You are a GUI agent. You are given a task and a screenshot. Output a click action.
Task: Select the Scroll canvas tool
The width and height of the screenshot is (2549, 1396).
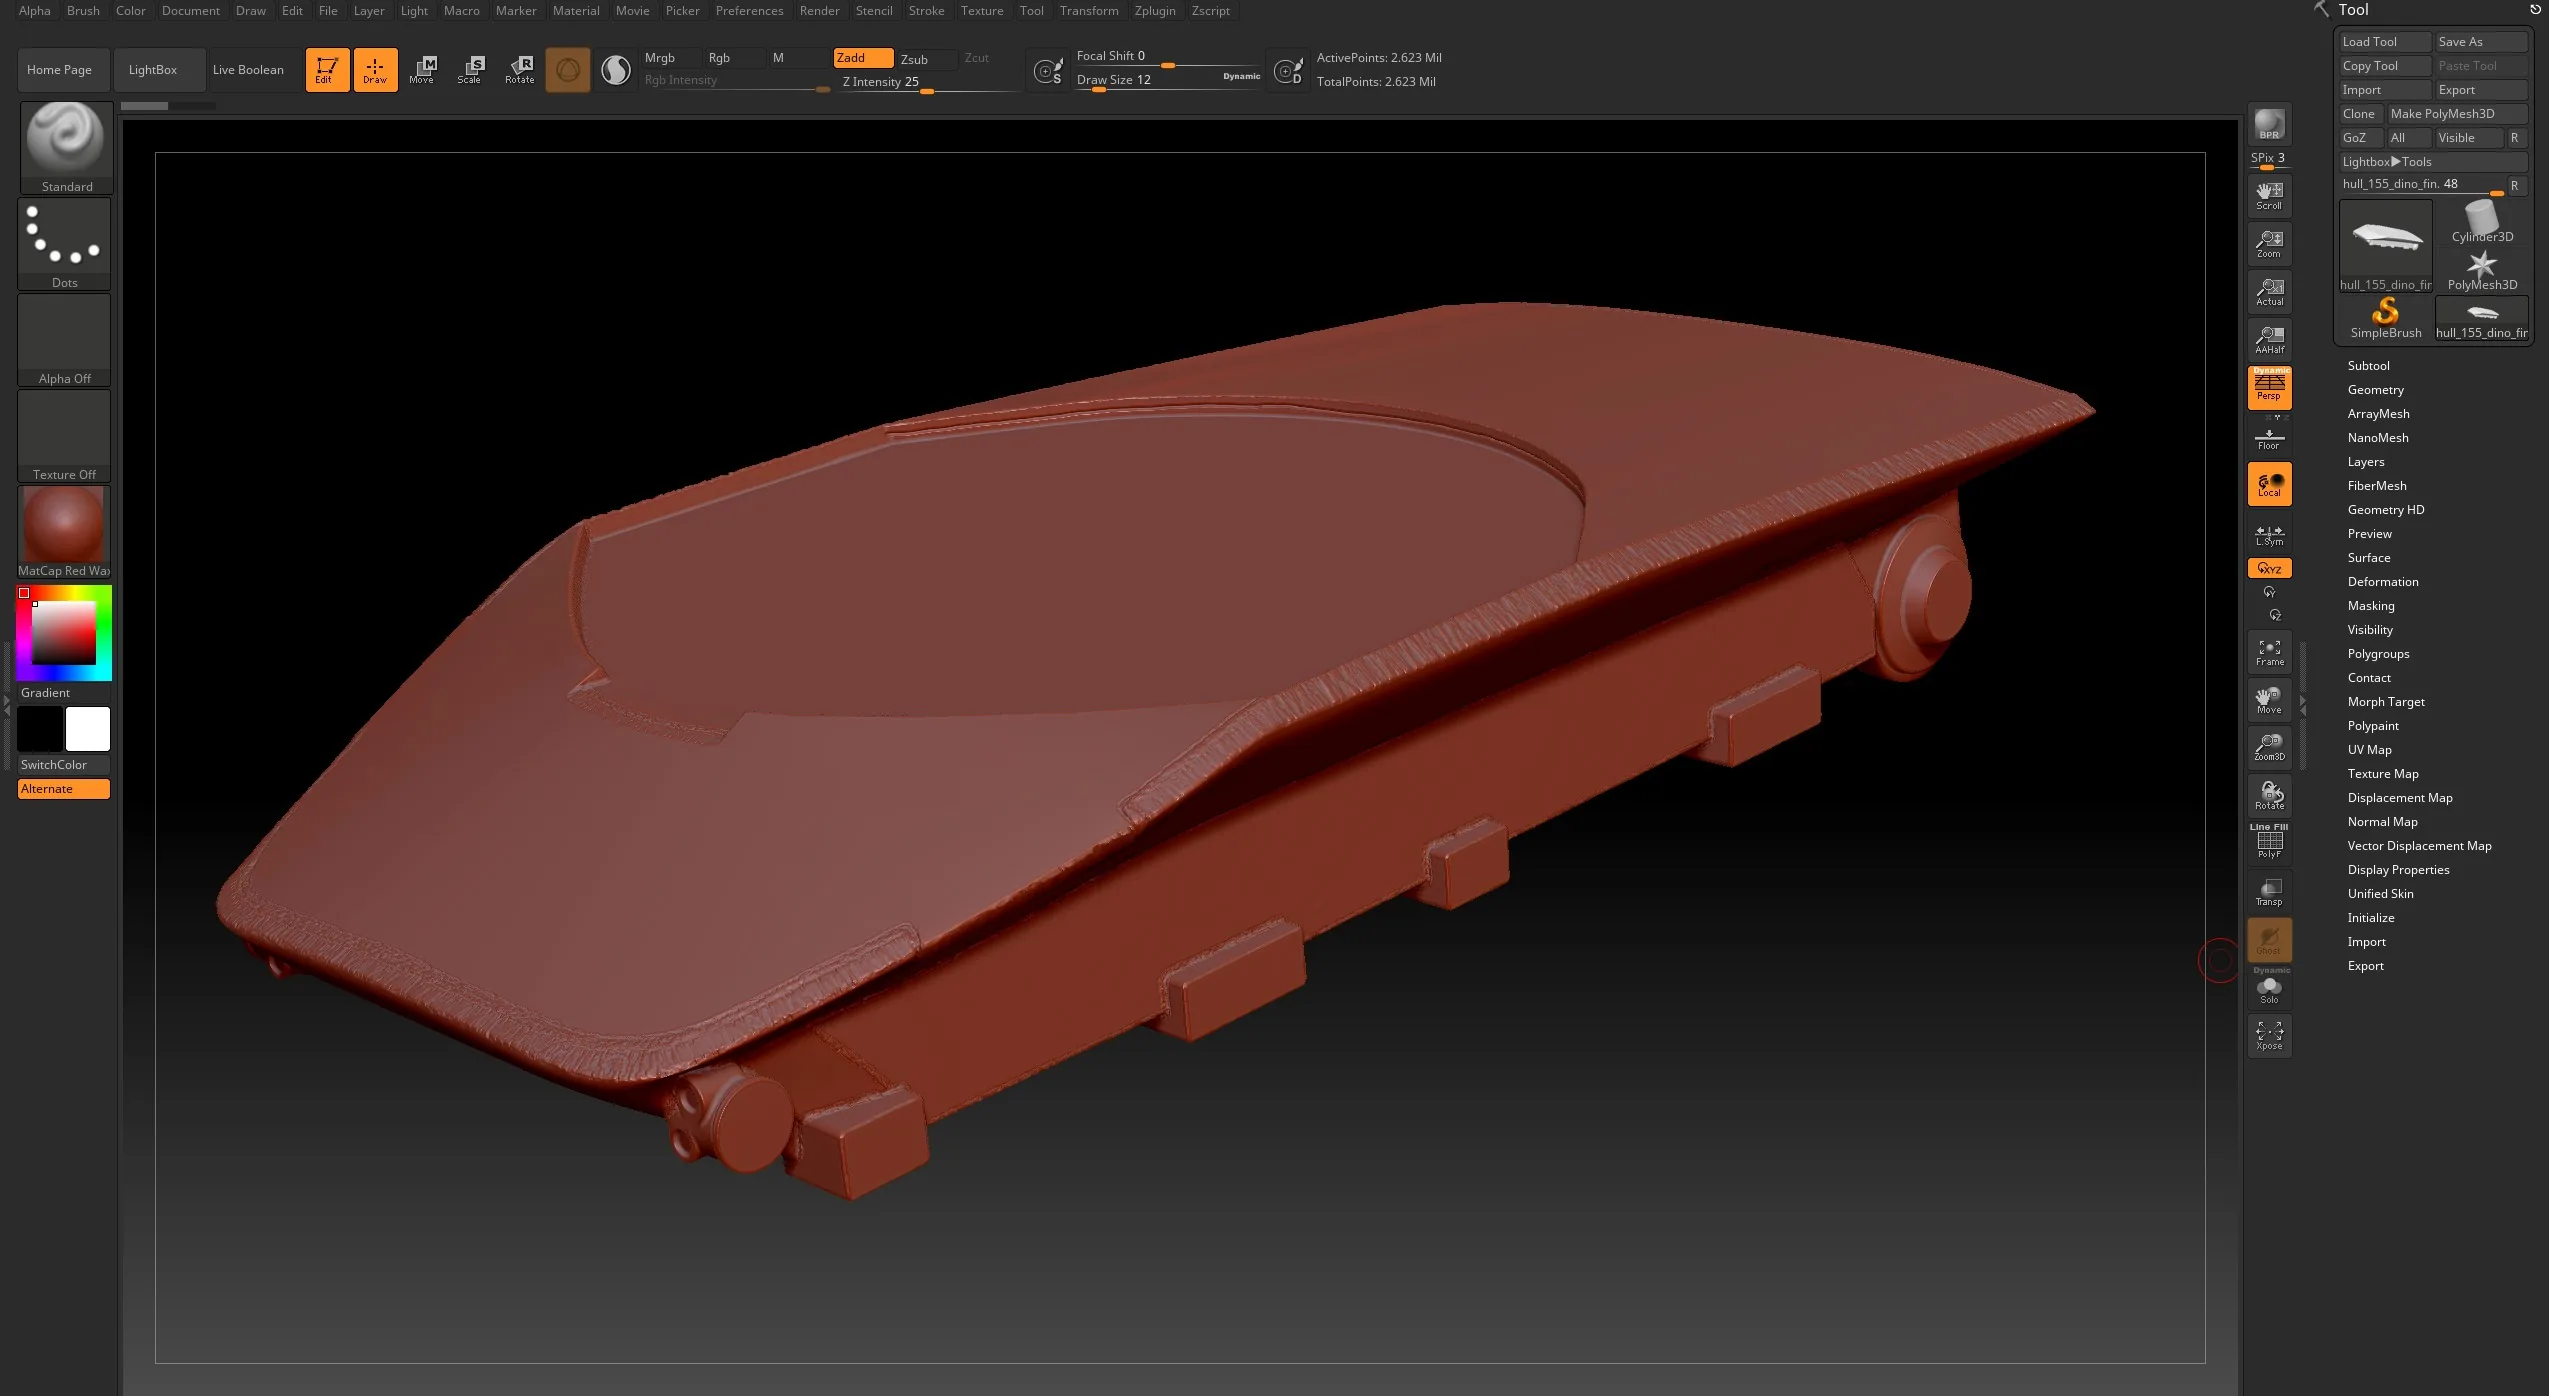2269,196
